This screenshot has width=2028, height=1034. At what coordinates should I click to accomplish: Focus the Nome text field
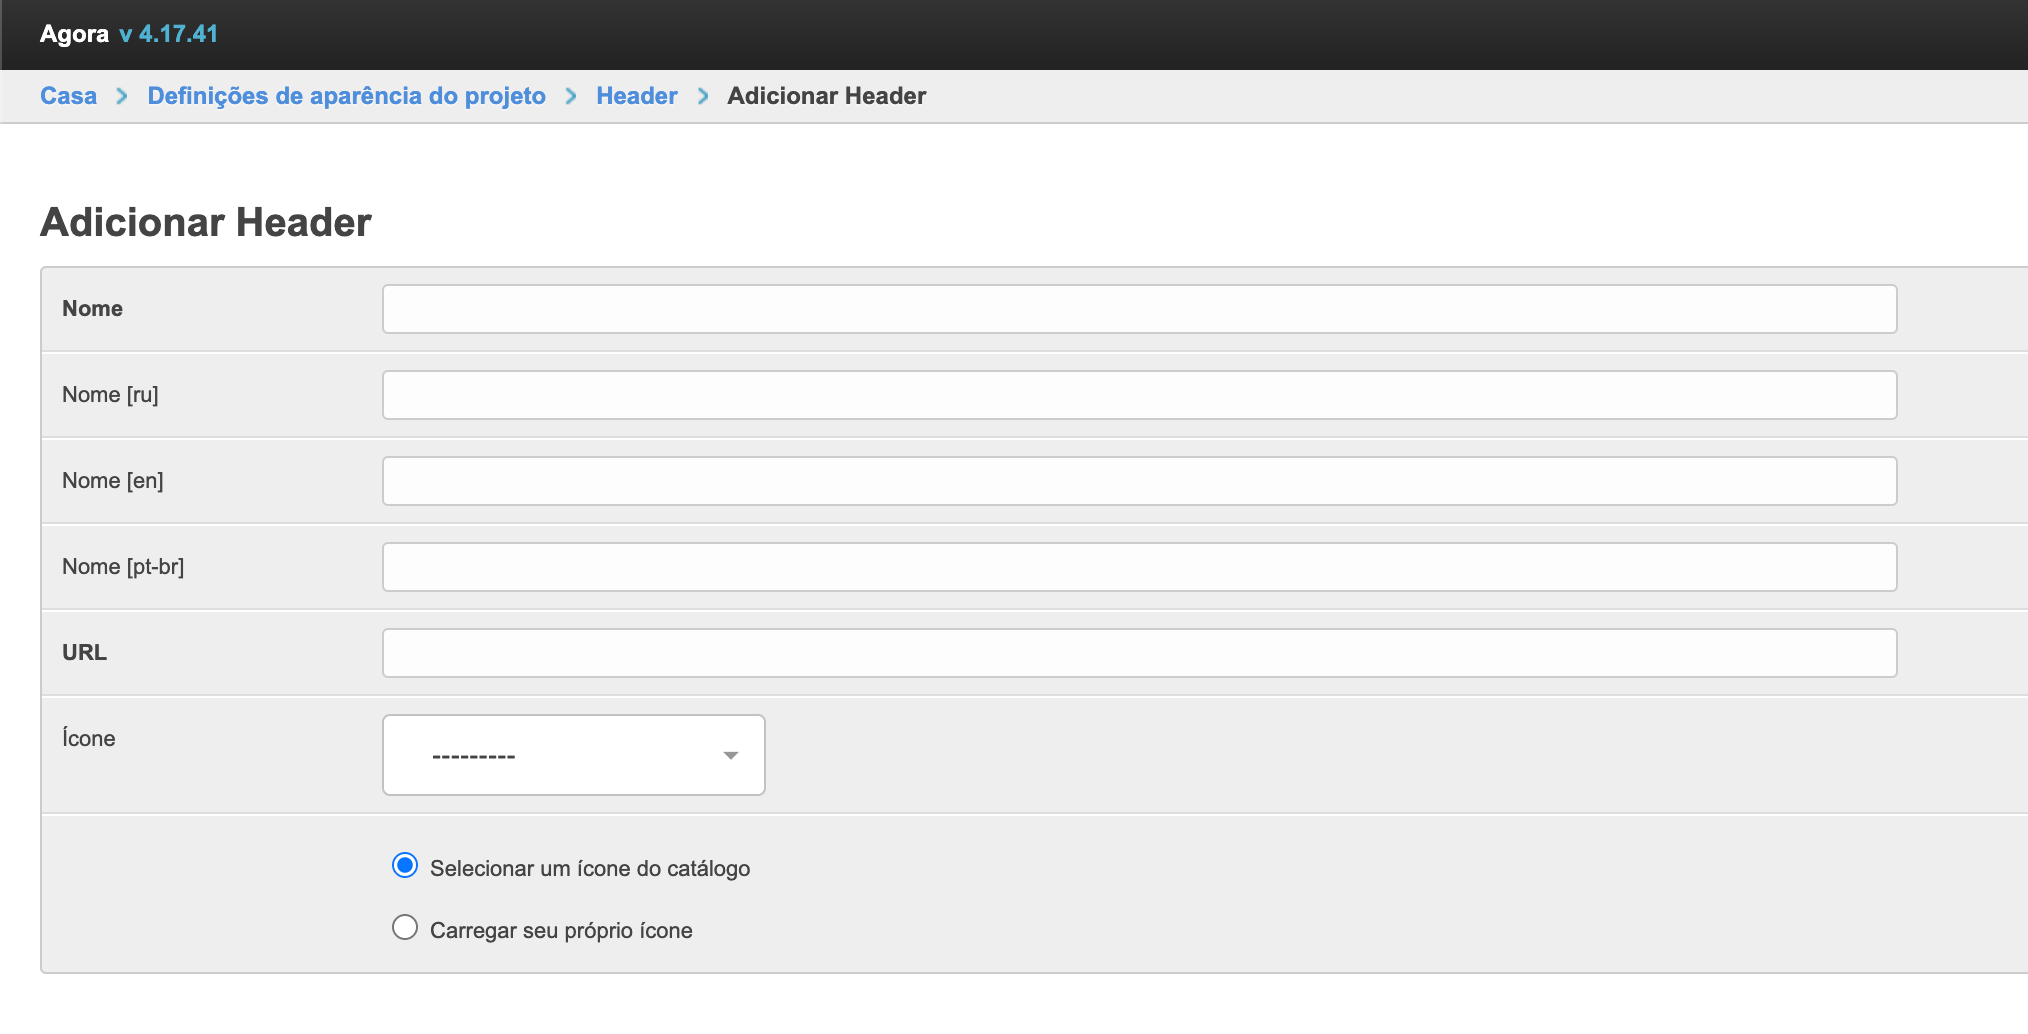point(1139,309)
